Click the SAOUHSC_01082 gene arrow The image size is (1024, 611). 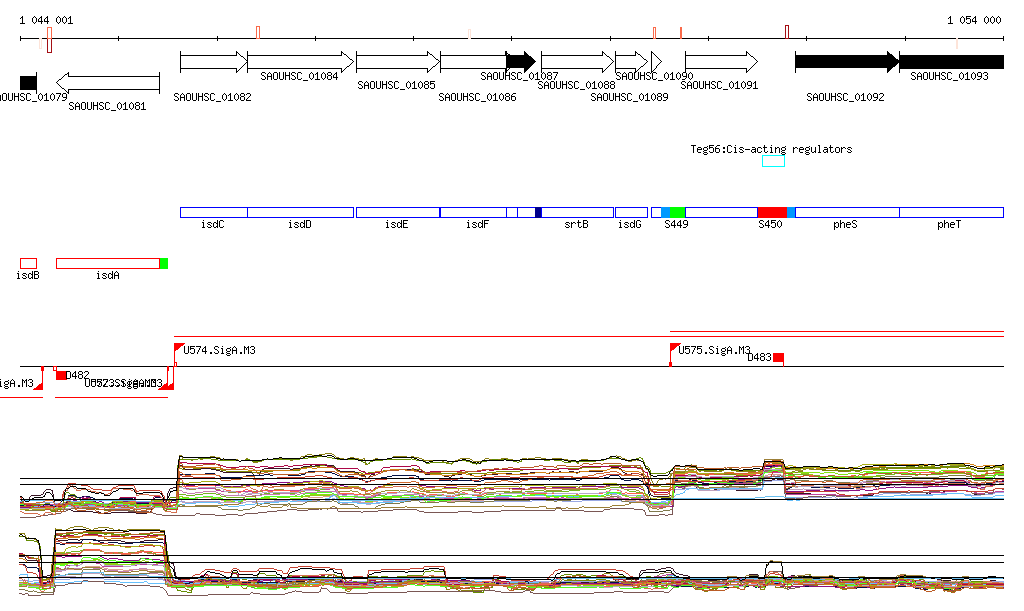pyautogui.click(x=213, y=62)
